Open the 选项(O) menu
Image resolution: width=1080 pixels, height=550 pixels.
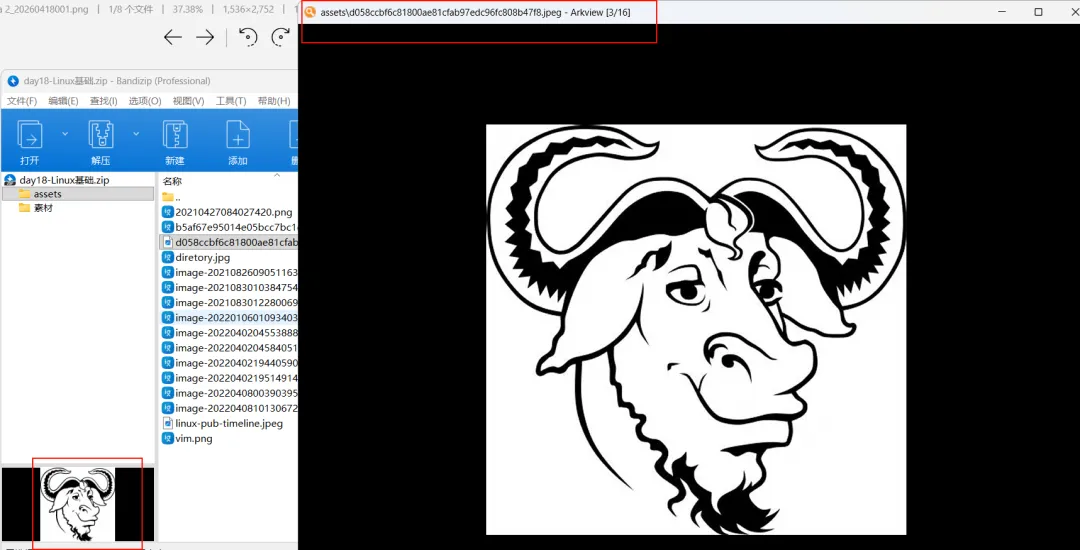pos(145,101)
